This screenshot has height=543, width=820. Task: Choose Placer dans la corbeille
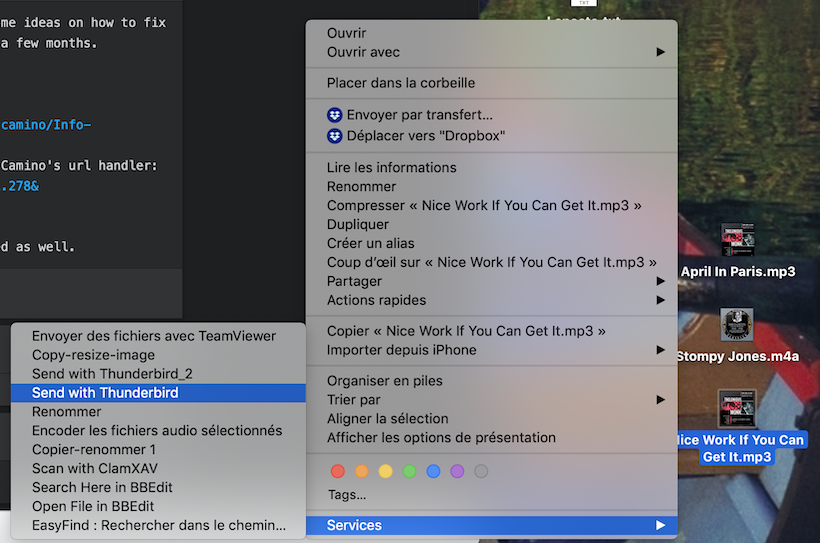(x=492, y=83)
